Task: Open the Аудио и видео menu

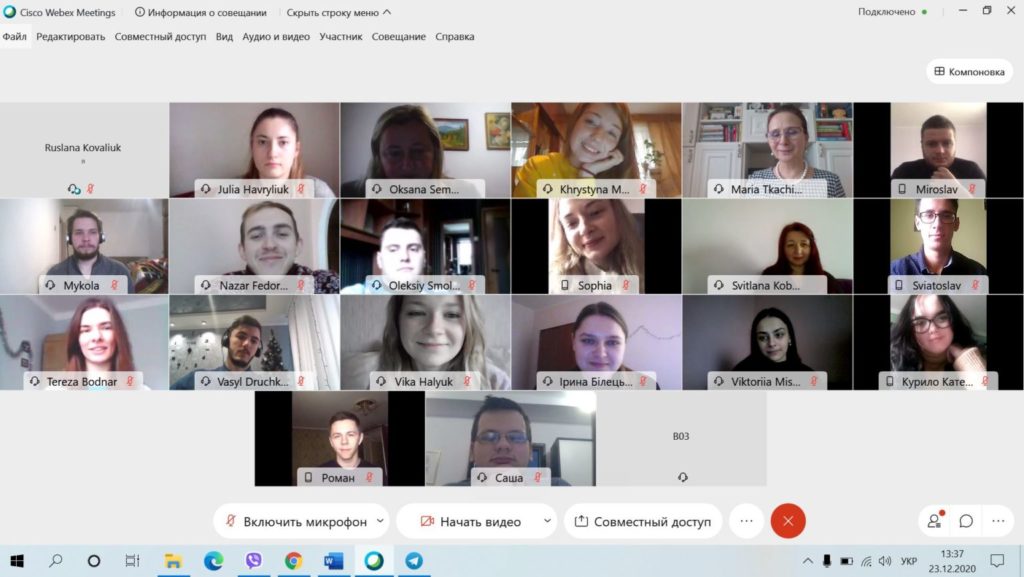Action: click(276, 37)
